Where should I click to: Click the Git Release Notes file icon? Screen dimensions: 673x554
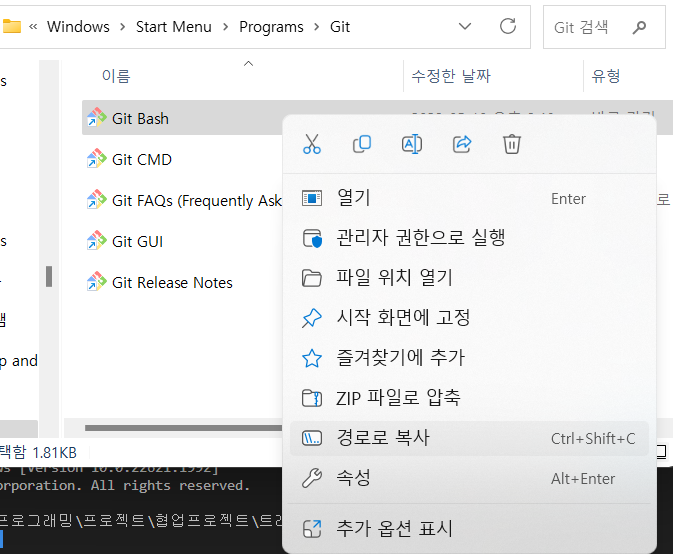point(97,282)
